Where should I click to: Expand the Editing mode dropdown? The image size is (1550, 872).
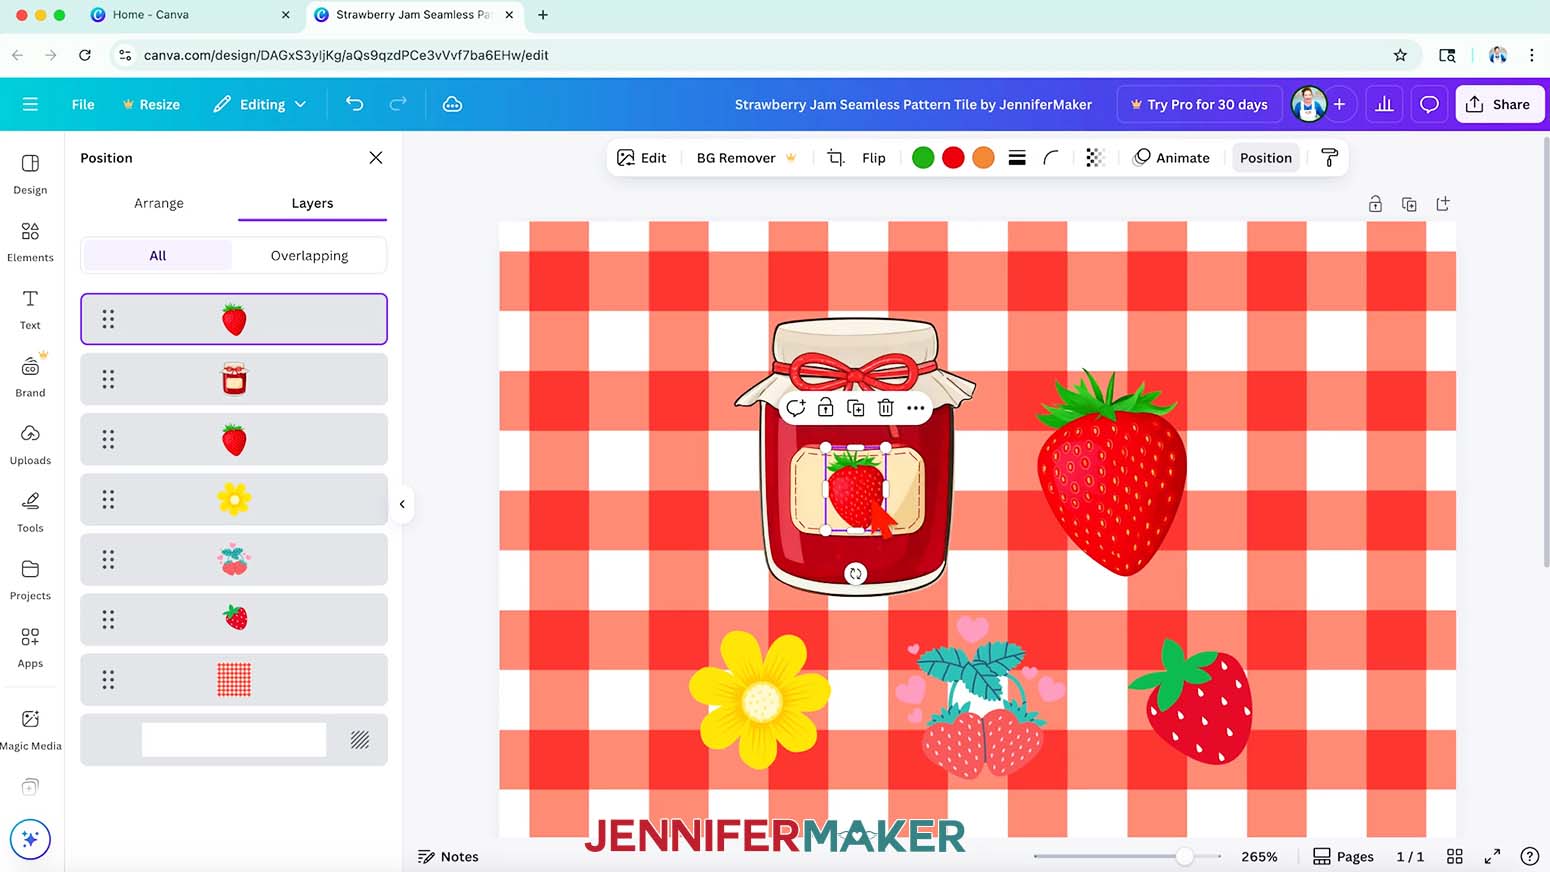(x=260, y=104)
